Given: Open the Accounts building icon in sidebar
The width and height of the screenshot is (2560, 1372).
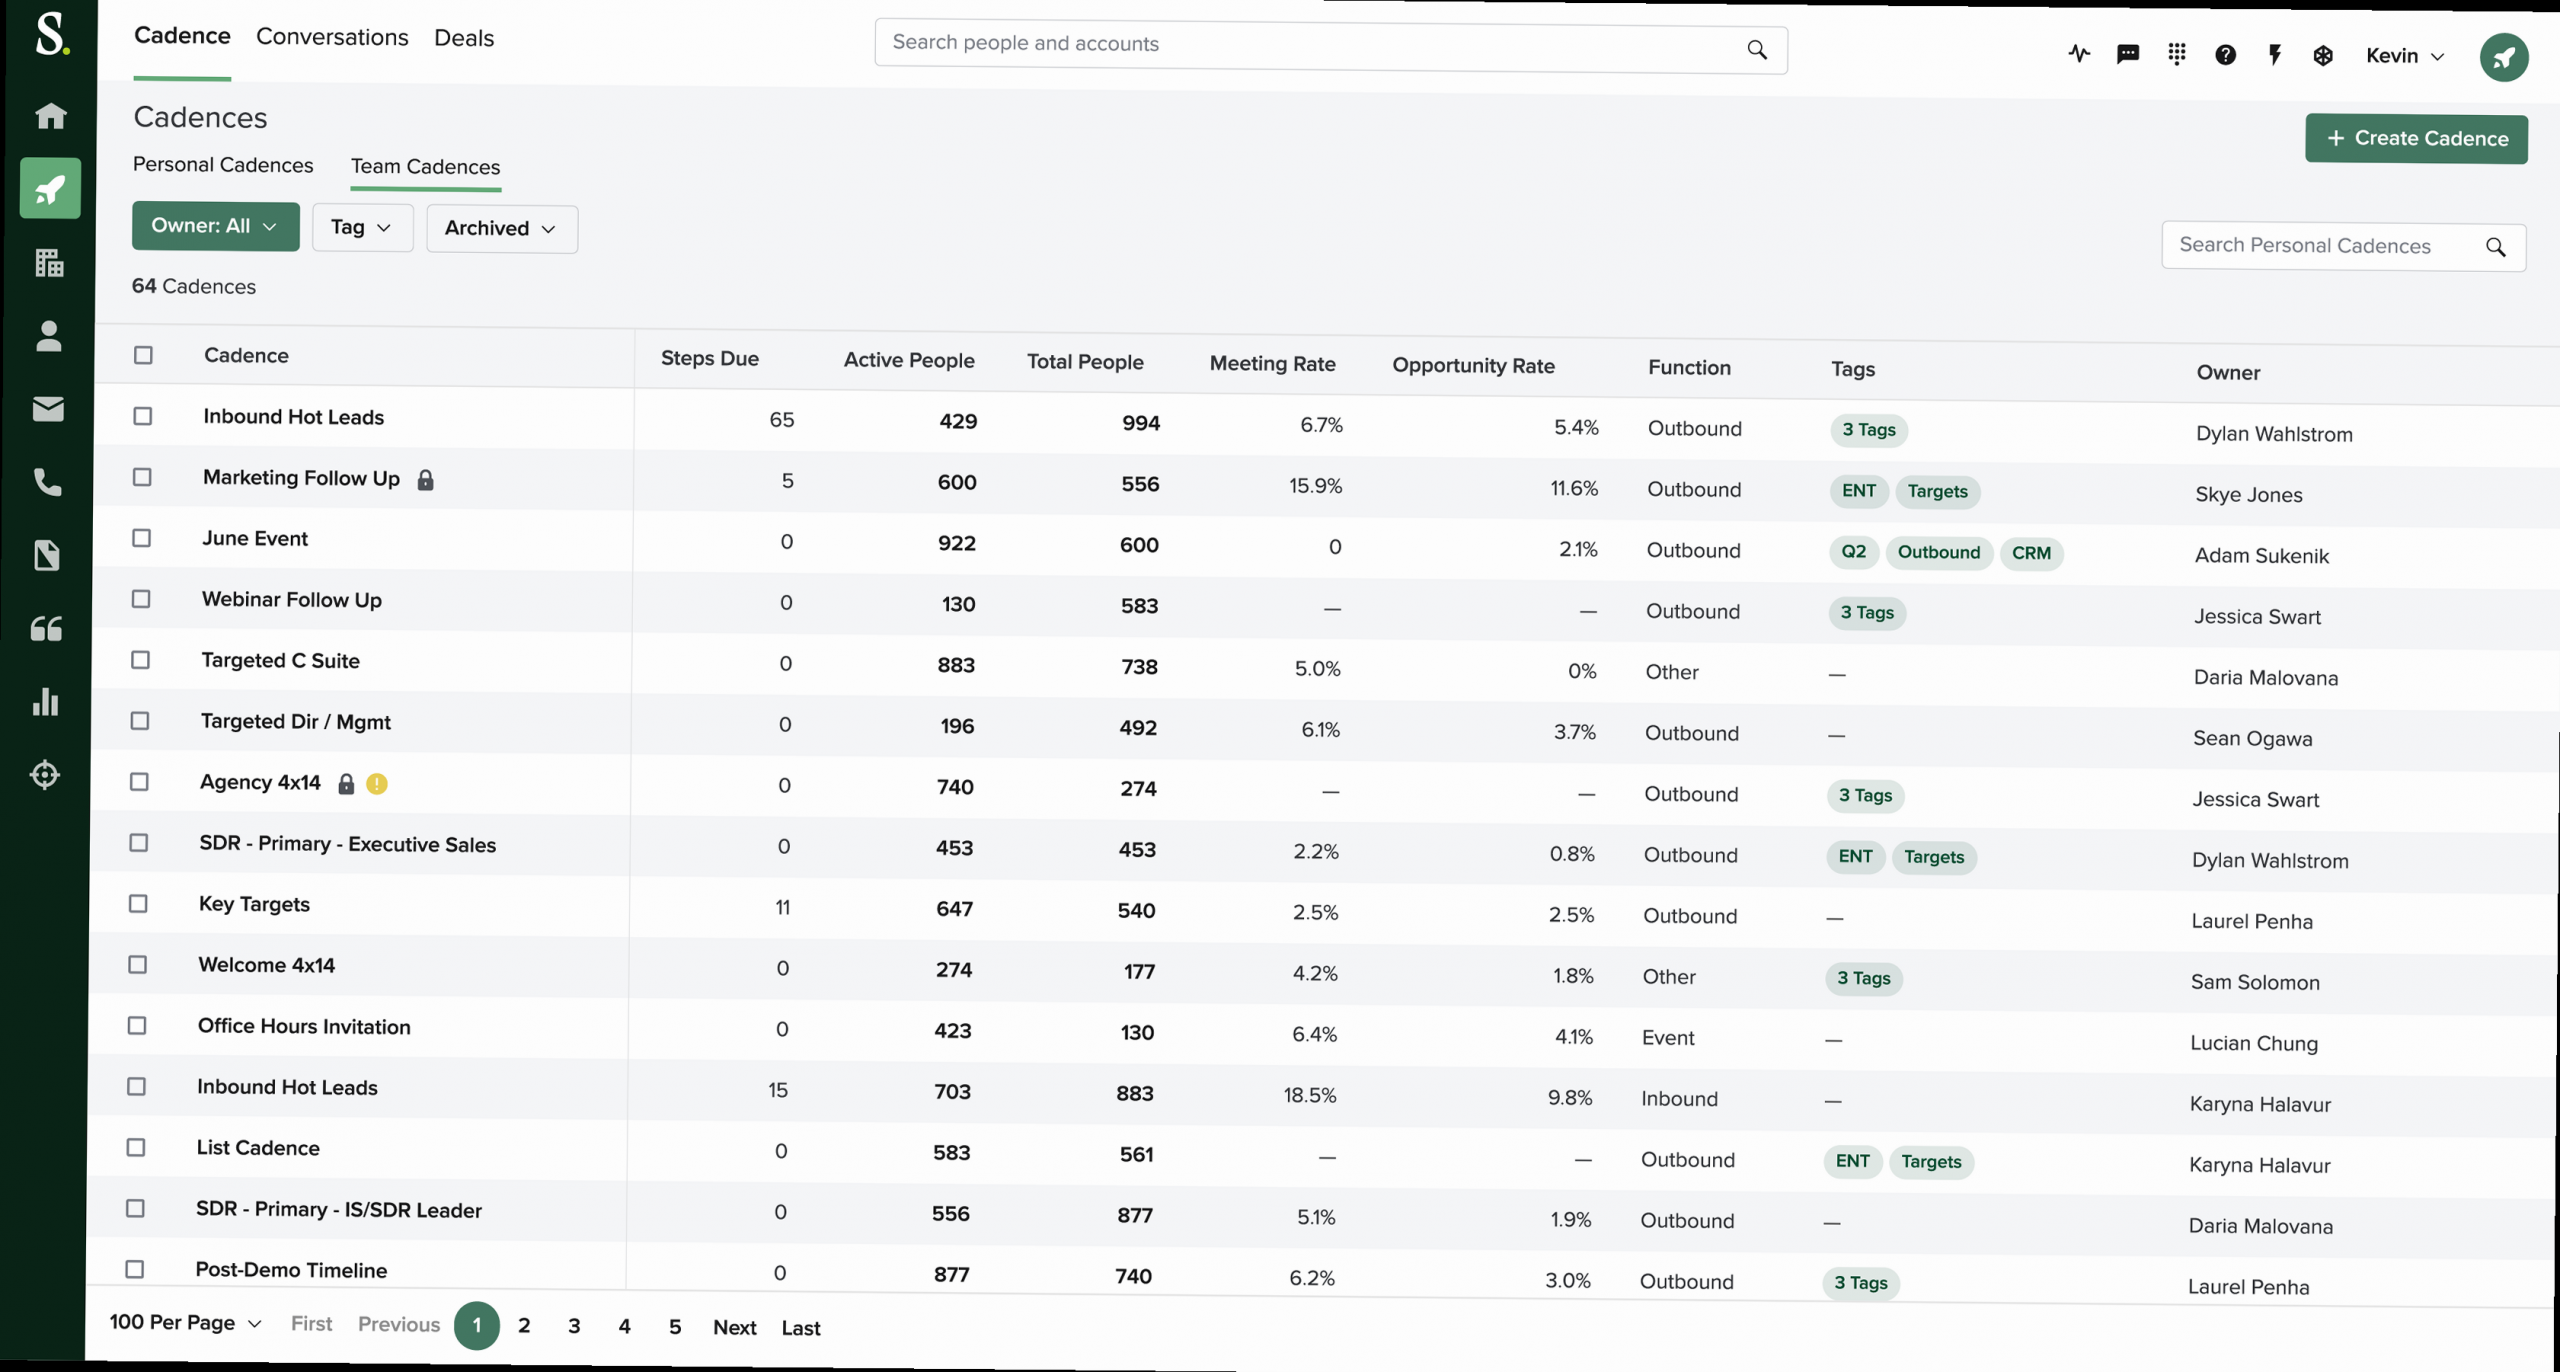Looking at the screenshot, I should click(x=49, y=263).
